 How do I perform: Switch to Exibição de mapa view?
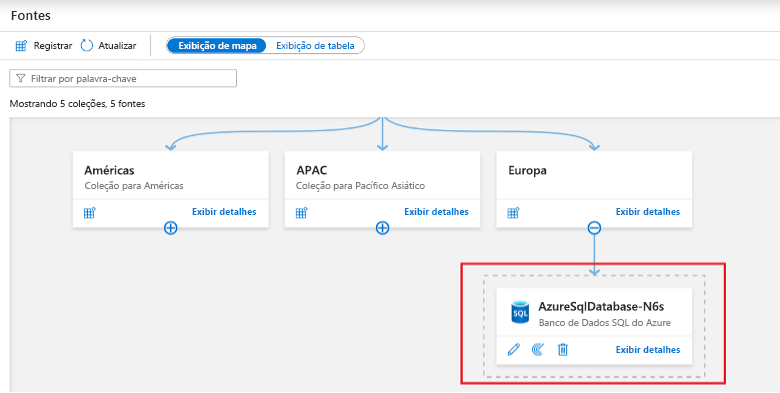coord(217,46)
